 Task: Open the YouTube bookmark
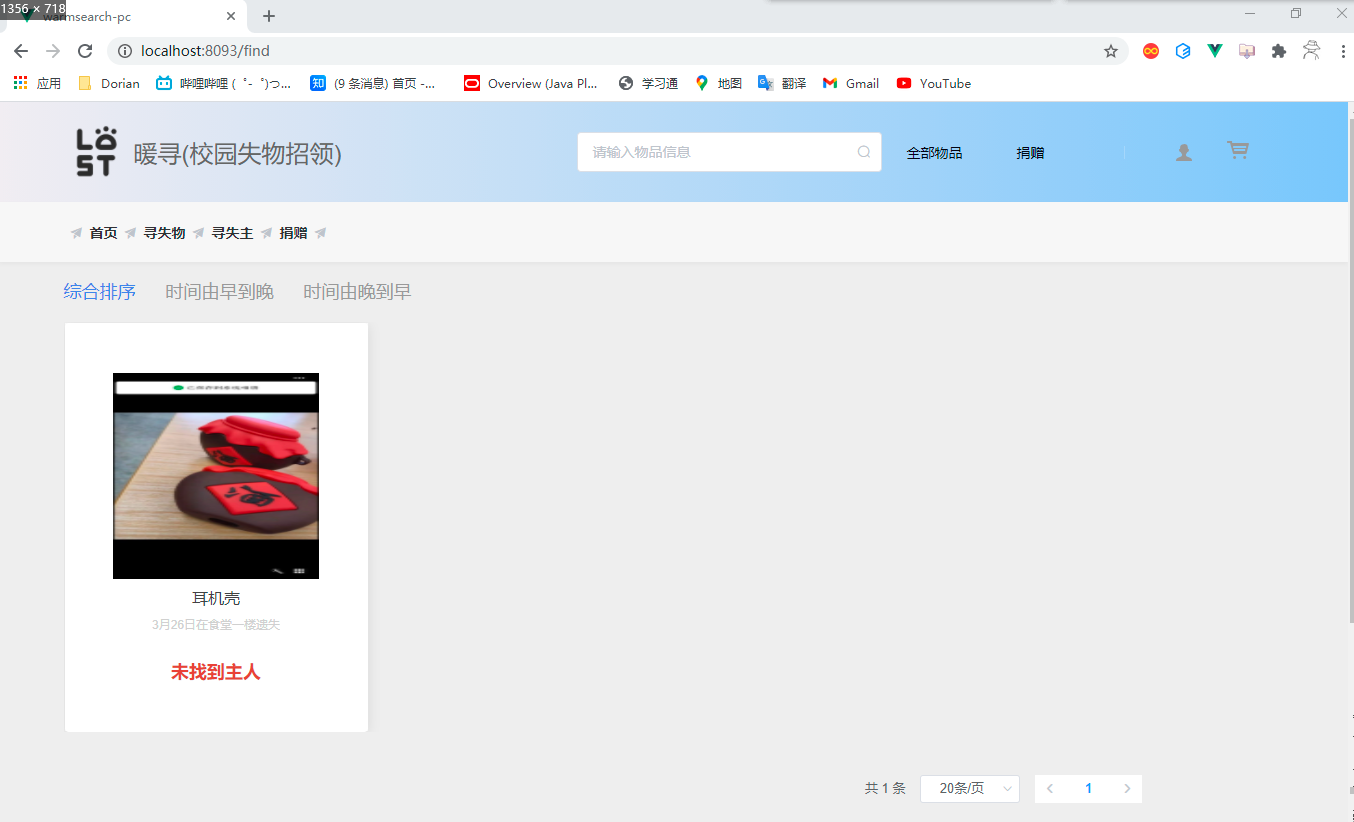[934, 83]
